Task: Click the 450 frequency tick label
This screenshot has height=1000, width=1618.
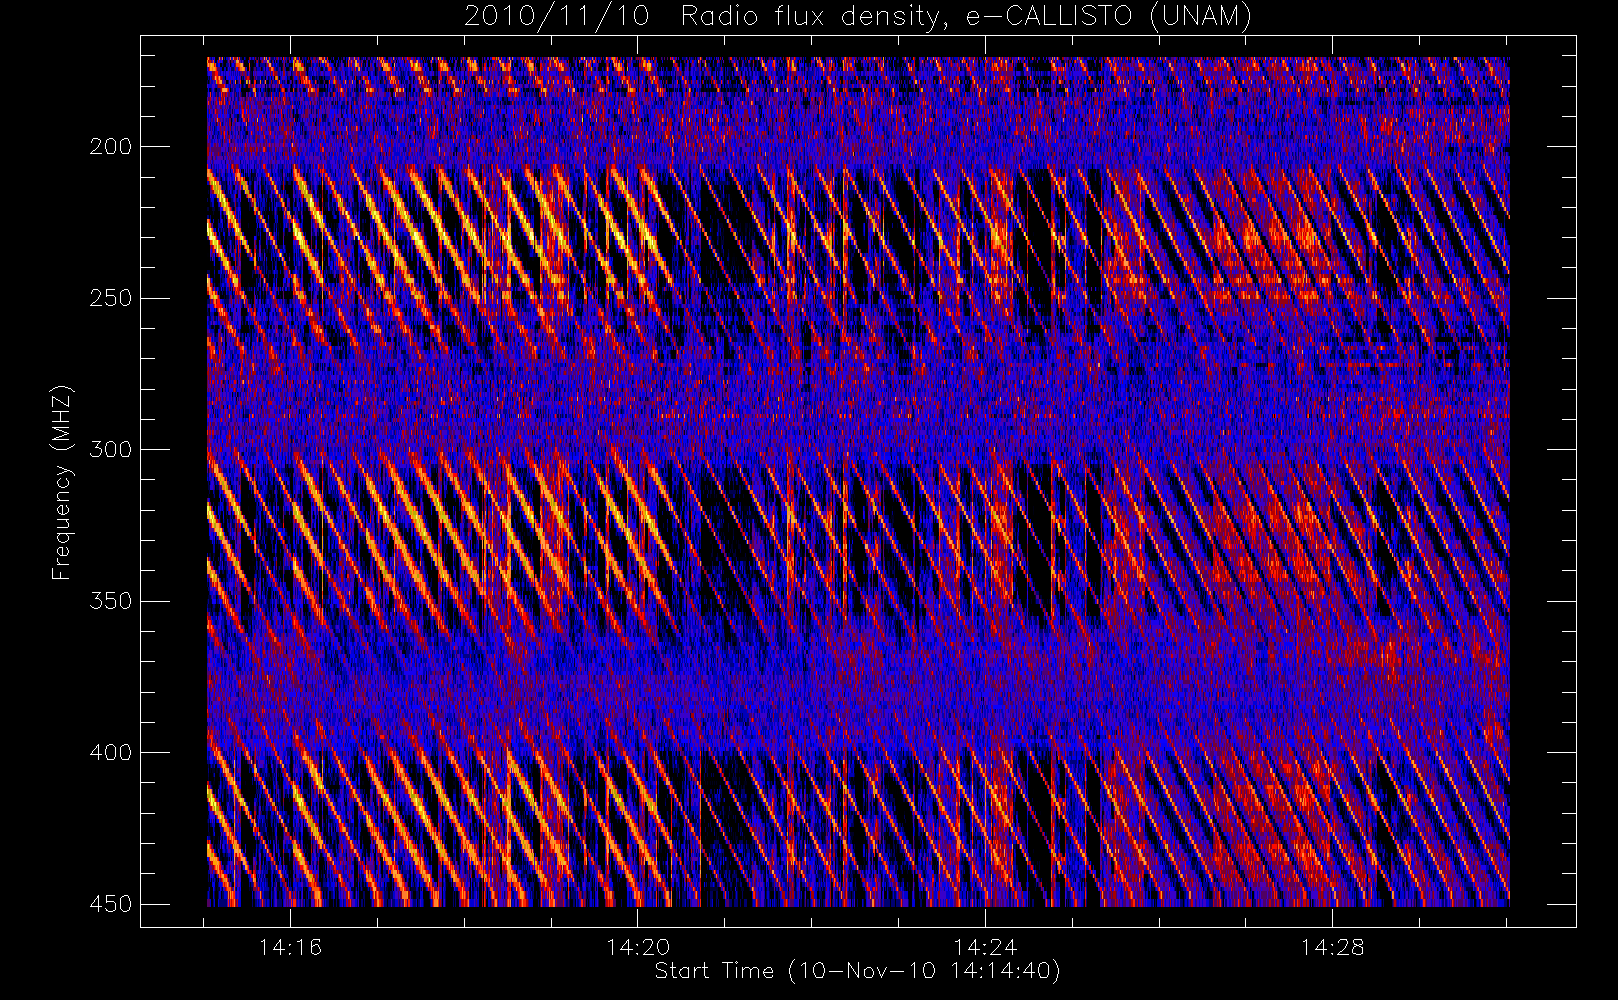Action: click(x=111, y=904)
